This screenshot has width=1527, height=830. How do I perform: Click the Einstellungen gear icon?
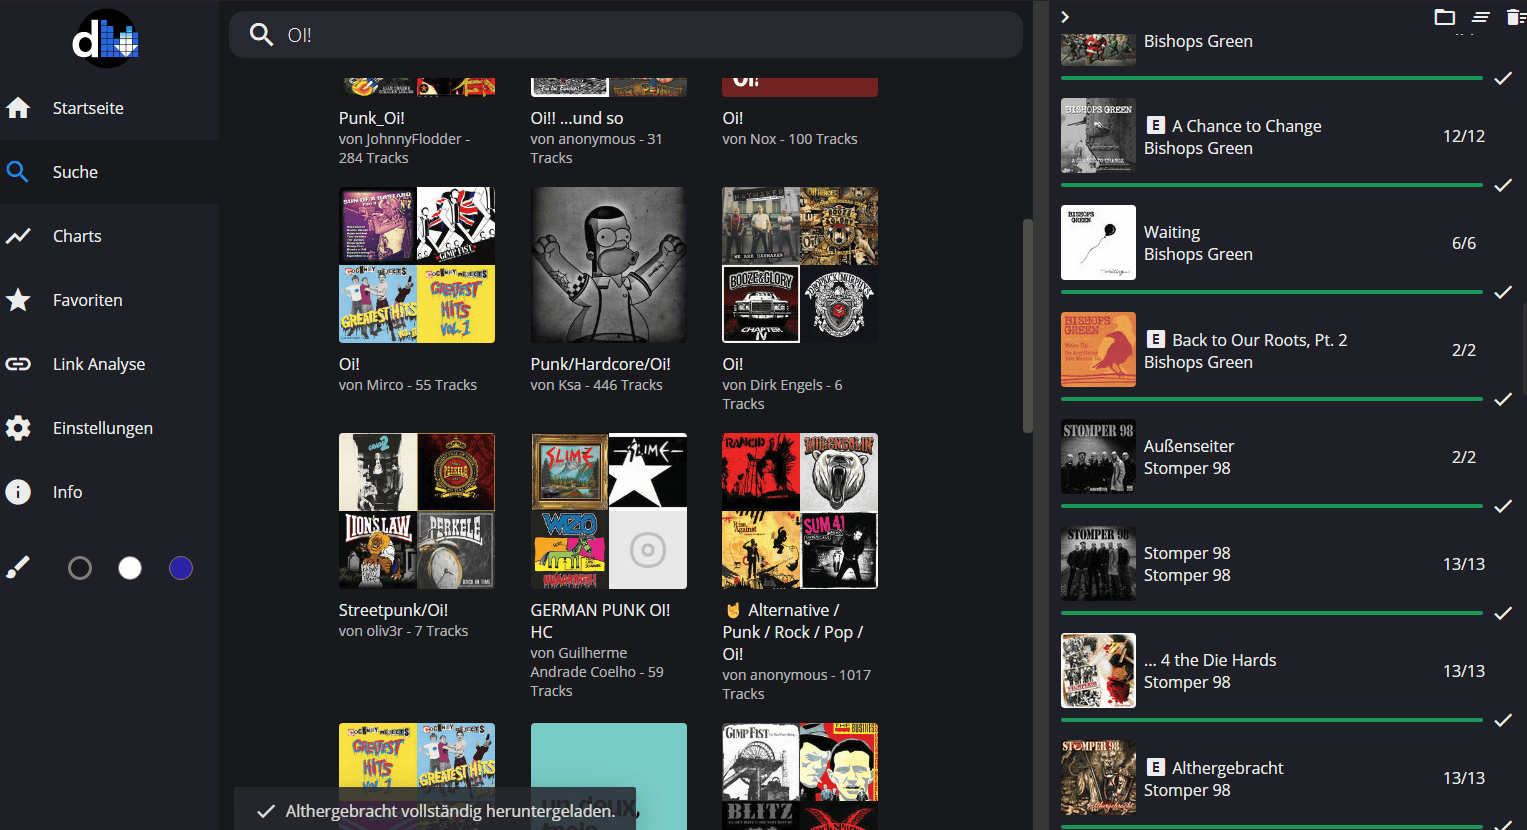(x=18, y=428)
